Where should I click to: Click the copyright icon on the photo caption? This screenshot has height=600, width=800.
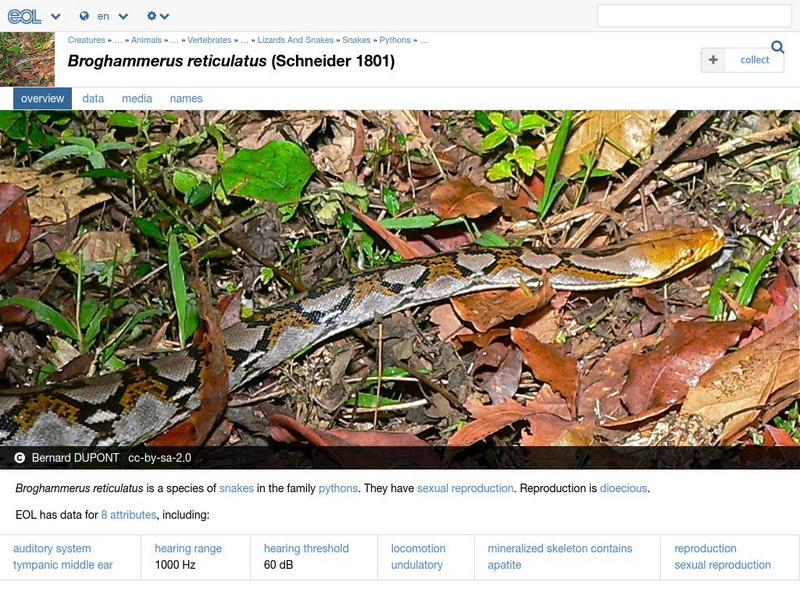pyautogui.click(x=22, y=456)
